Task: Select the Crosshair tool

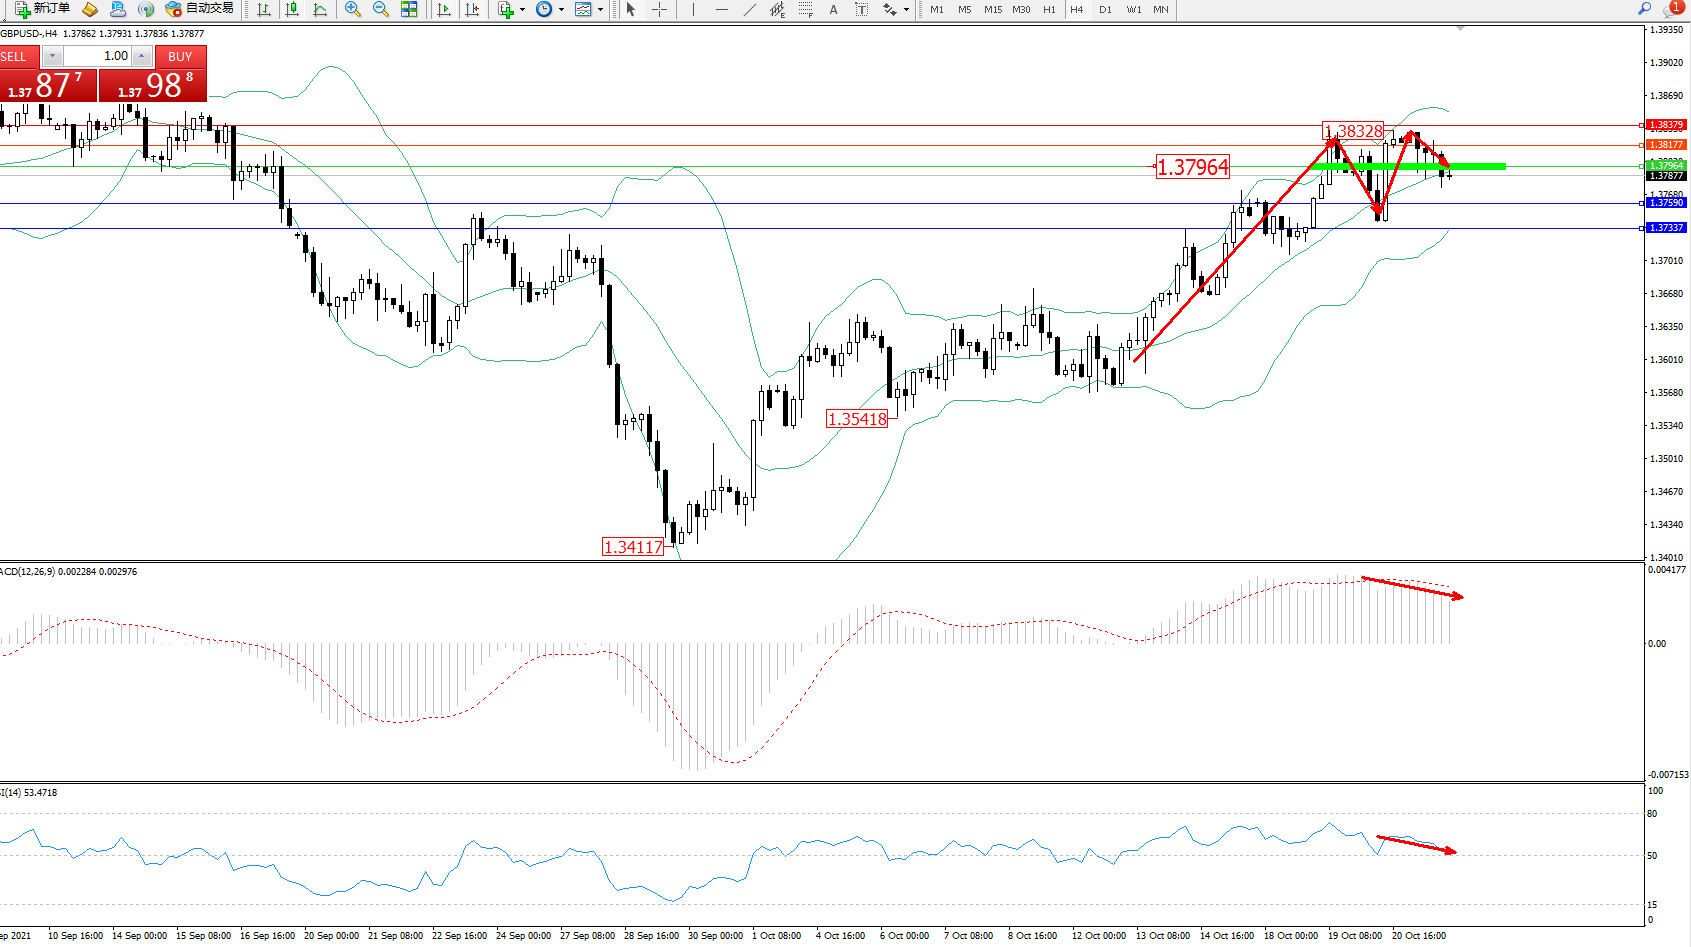Action: 660,9
